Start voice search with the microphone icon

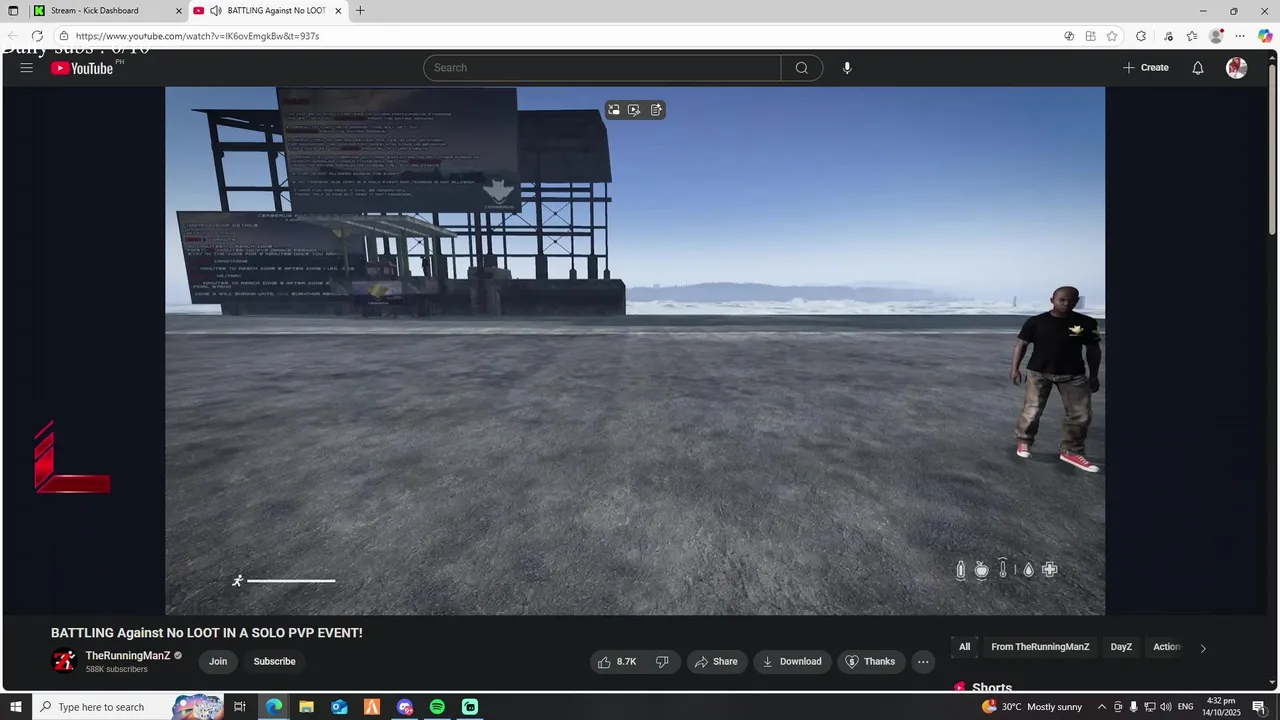(x=847, y=68)
